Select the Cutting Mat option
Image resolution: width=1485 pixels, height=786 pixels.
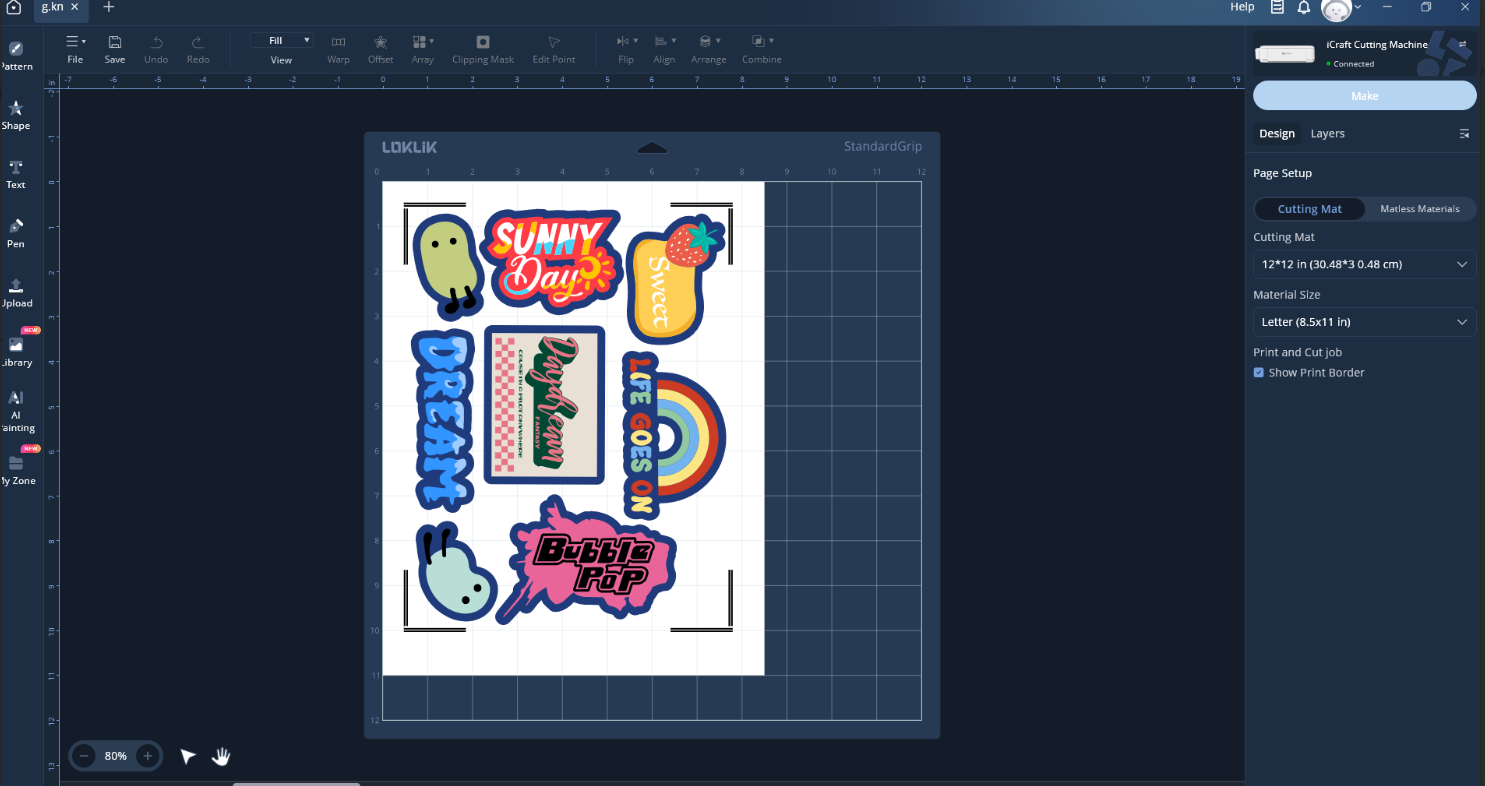point(1309,209)
